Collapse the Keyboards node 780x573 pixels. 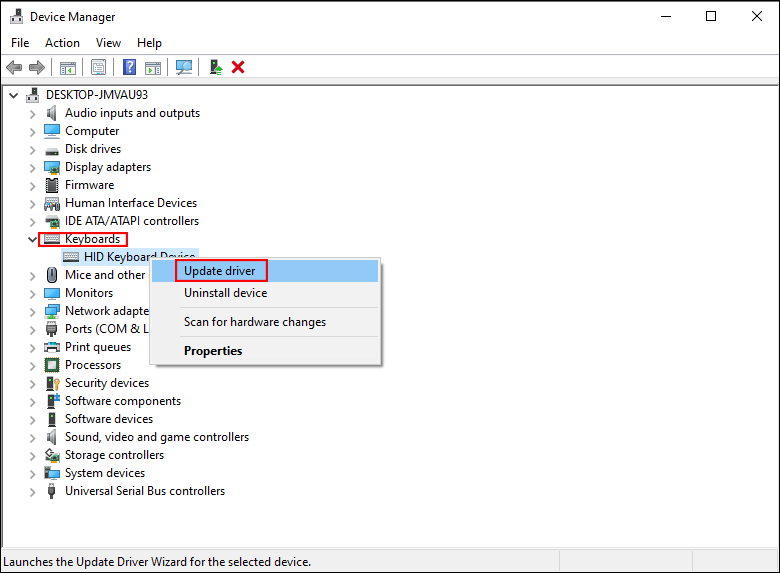pyautogui.click(x=32, y=240)
